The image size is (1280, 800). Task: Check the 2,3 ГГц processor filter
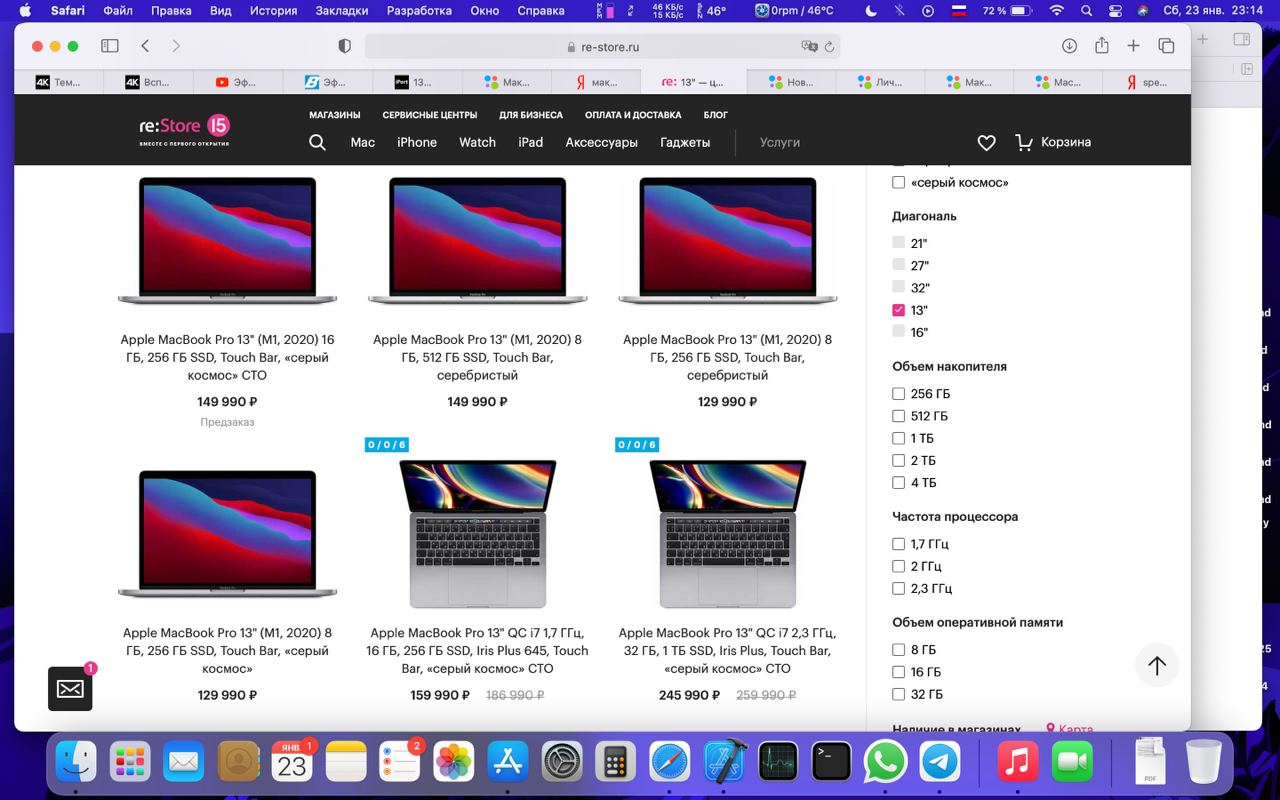(x=898, y=588)
